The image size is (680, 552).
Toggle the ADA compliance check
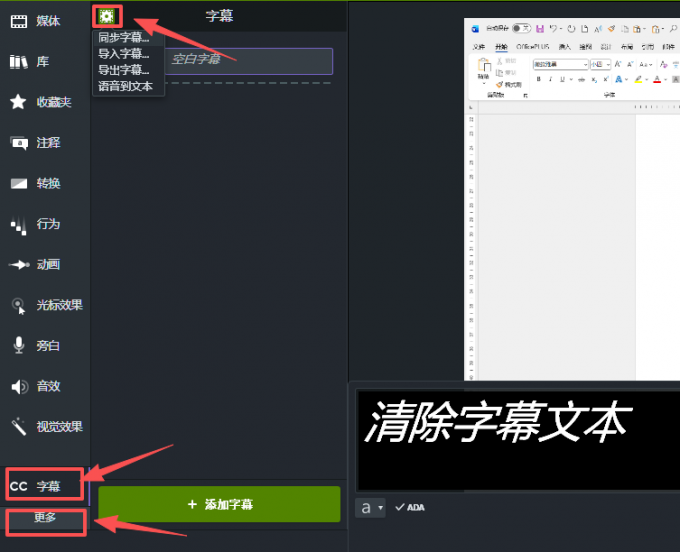(x=410, y=507)
